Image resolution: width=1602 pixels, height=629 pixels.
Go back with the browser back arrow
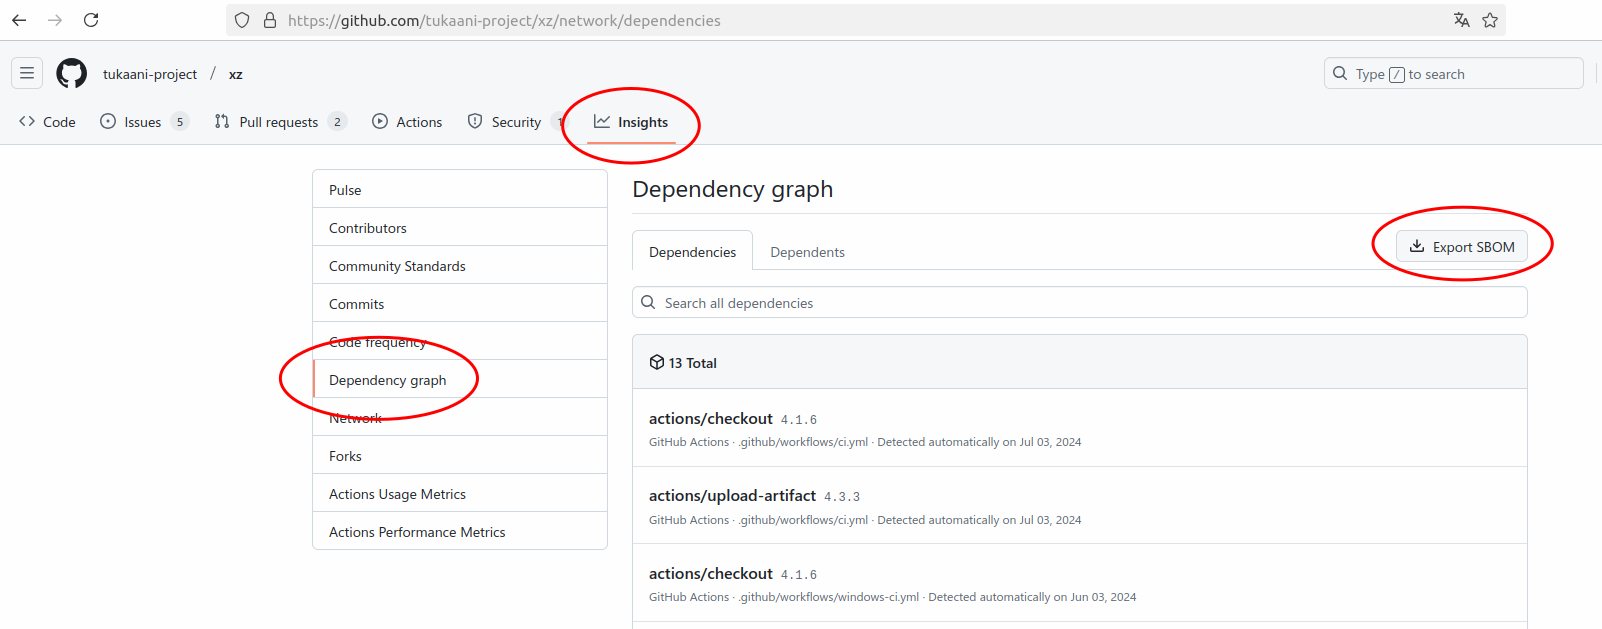click(19, 20)
